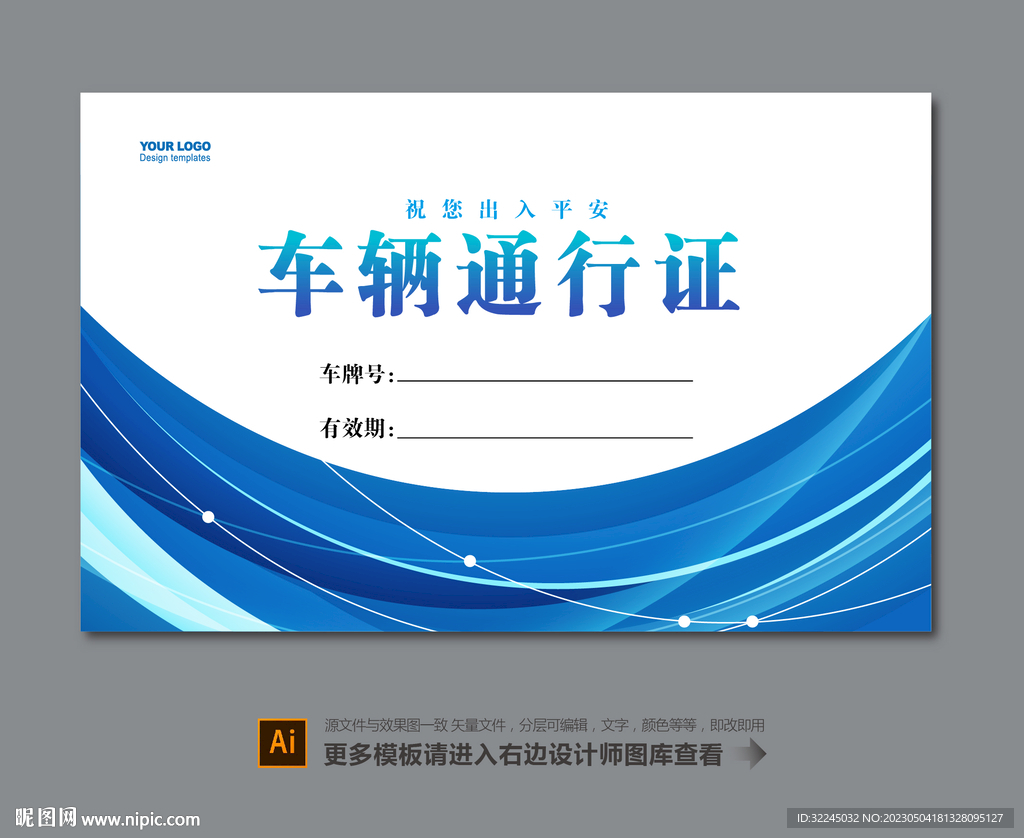Click the 车牌号 underline fill-in field
Screen dimensions: 1024x838
coord(545,379)
